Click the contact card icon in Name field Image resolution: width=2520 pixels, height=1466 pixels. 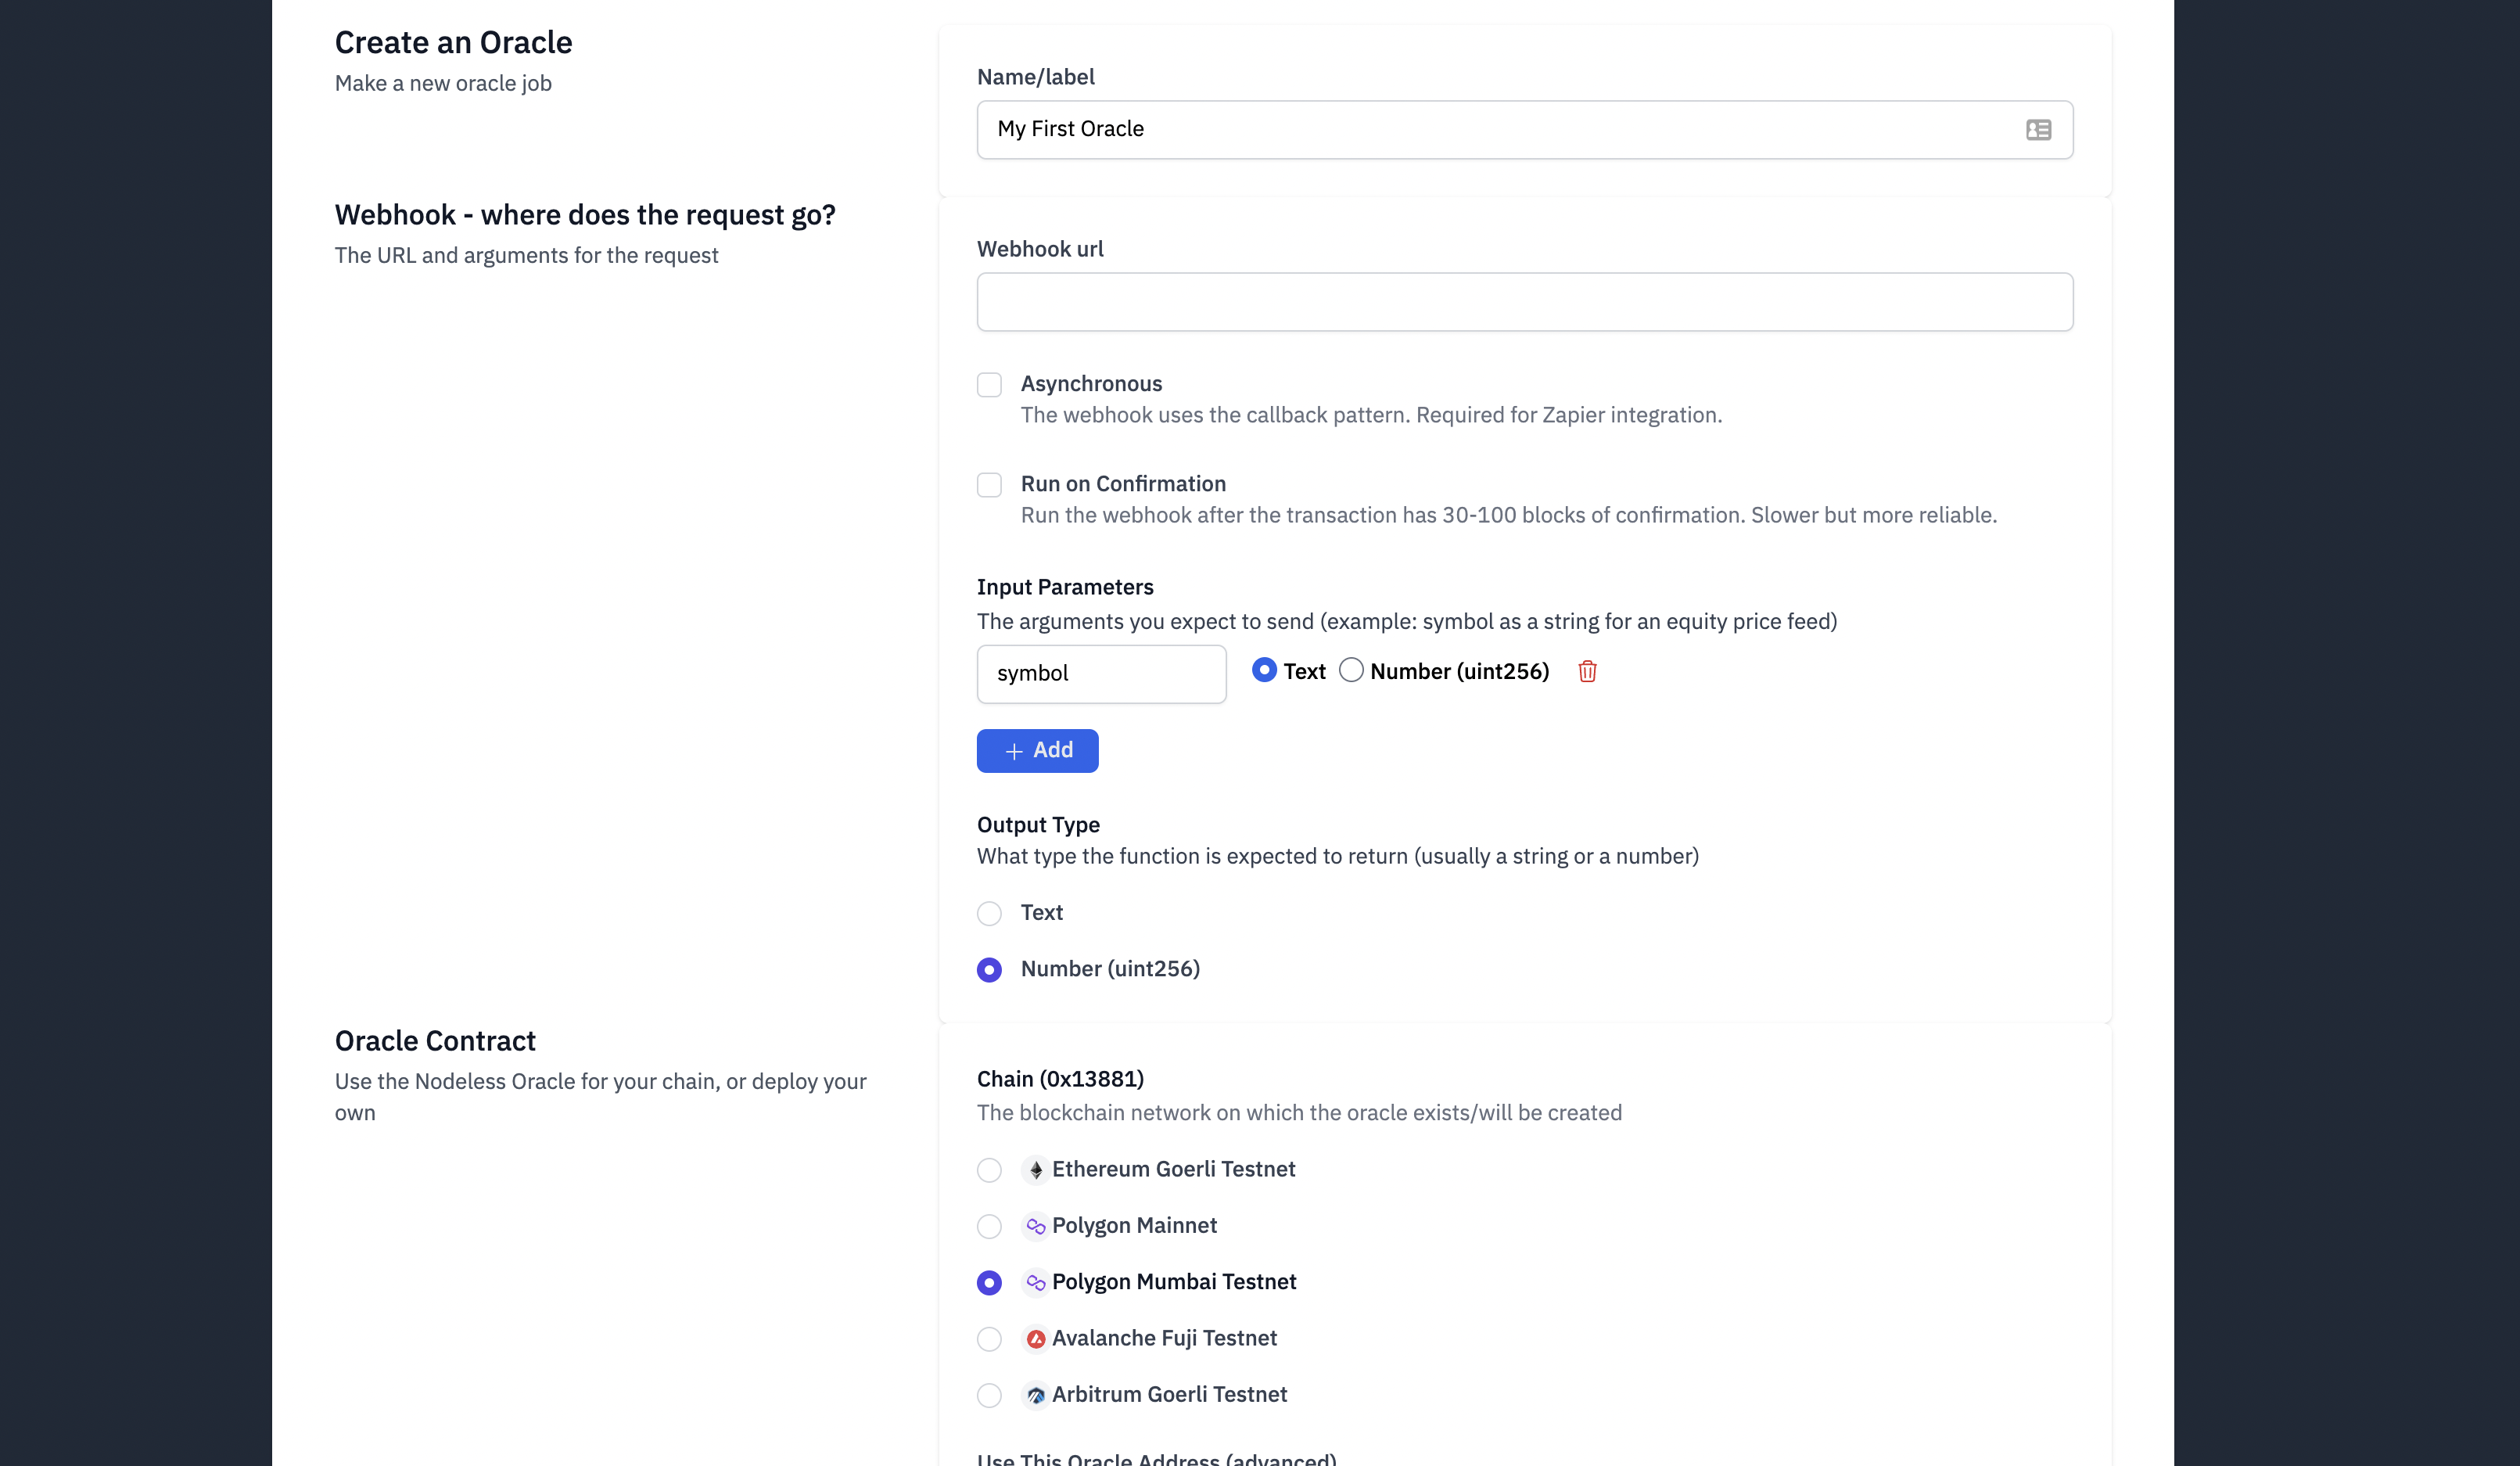tap(2038, 130)
